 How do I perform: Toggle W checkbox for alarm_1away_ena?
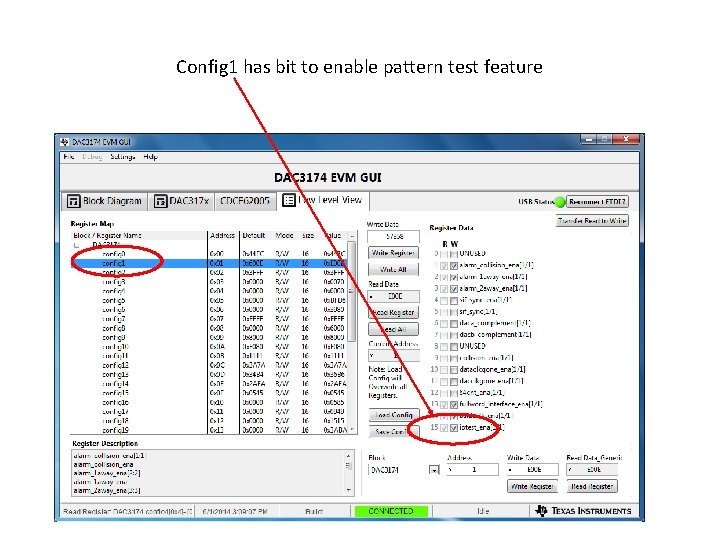click(x=454, y=277)
